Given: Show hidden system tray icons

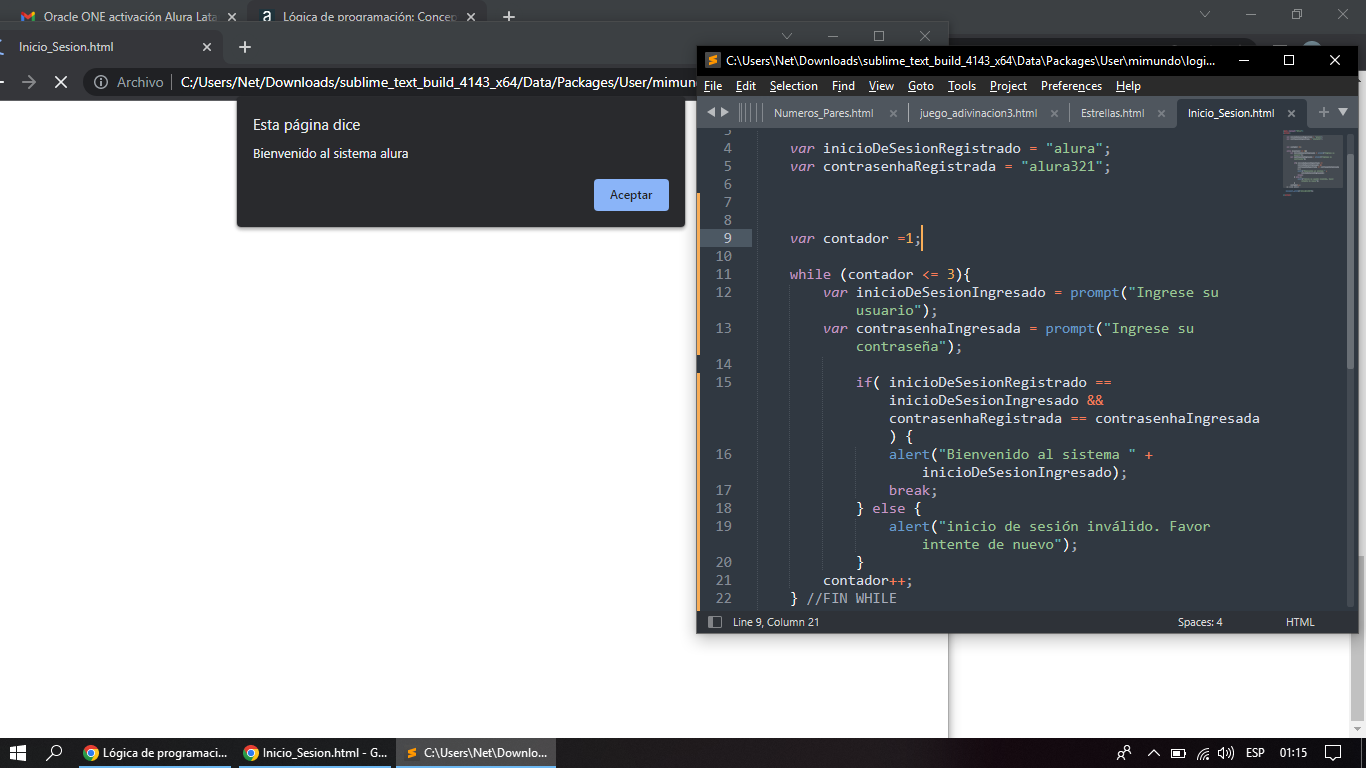Looking at the screenshot, I should 1153,753.
